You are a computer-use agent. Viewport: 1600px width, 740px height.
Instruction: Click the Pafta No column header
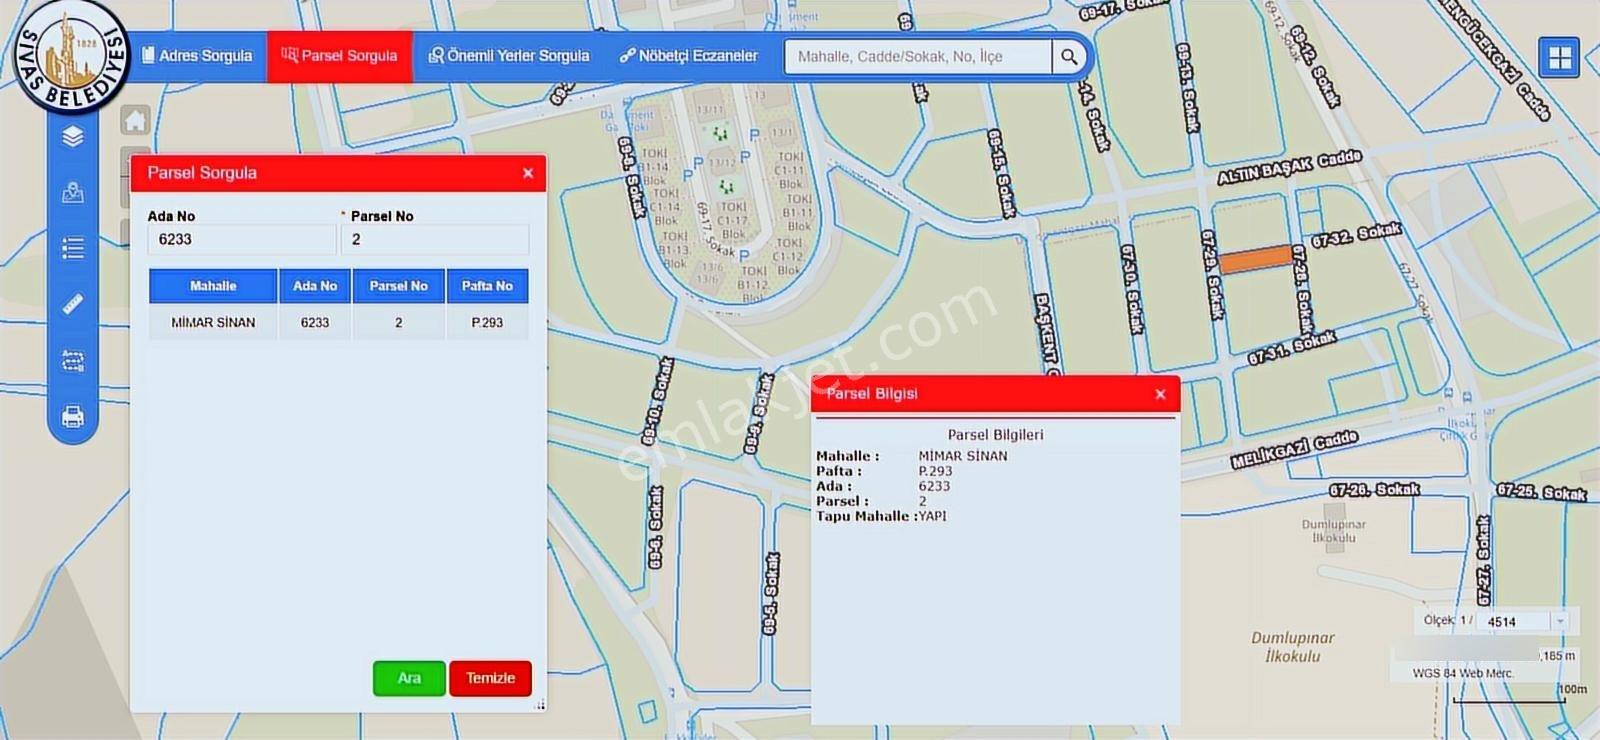[x=487, y=286]
